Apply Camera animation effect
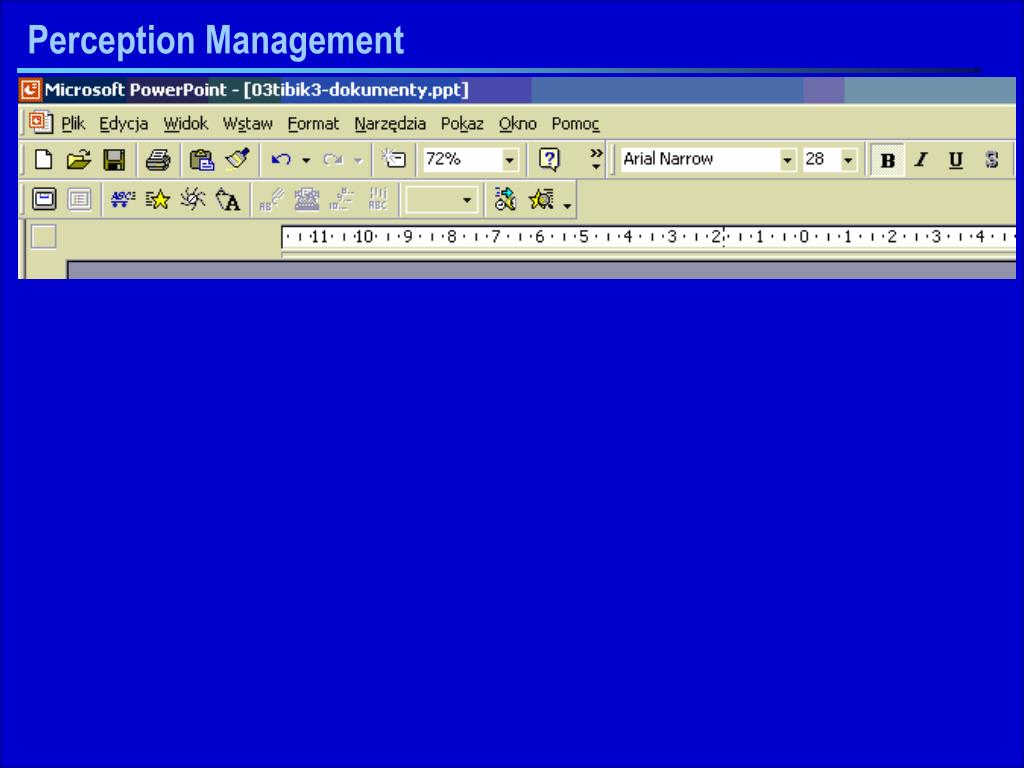Image resolution: width=1024 pixels, height=768 pixels. point(193,199)
